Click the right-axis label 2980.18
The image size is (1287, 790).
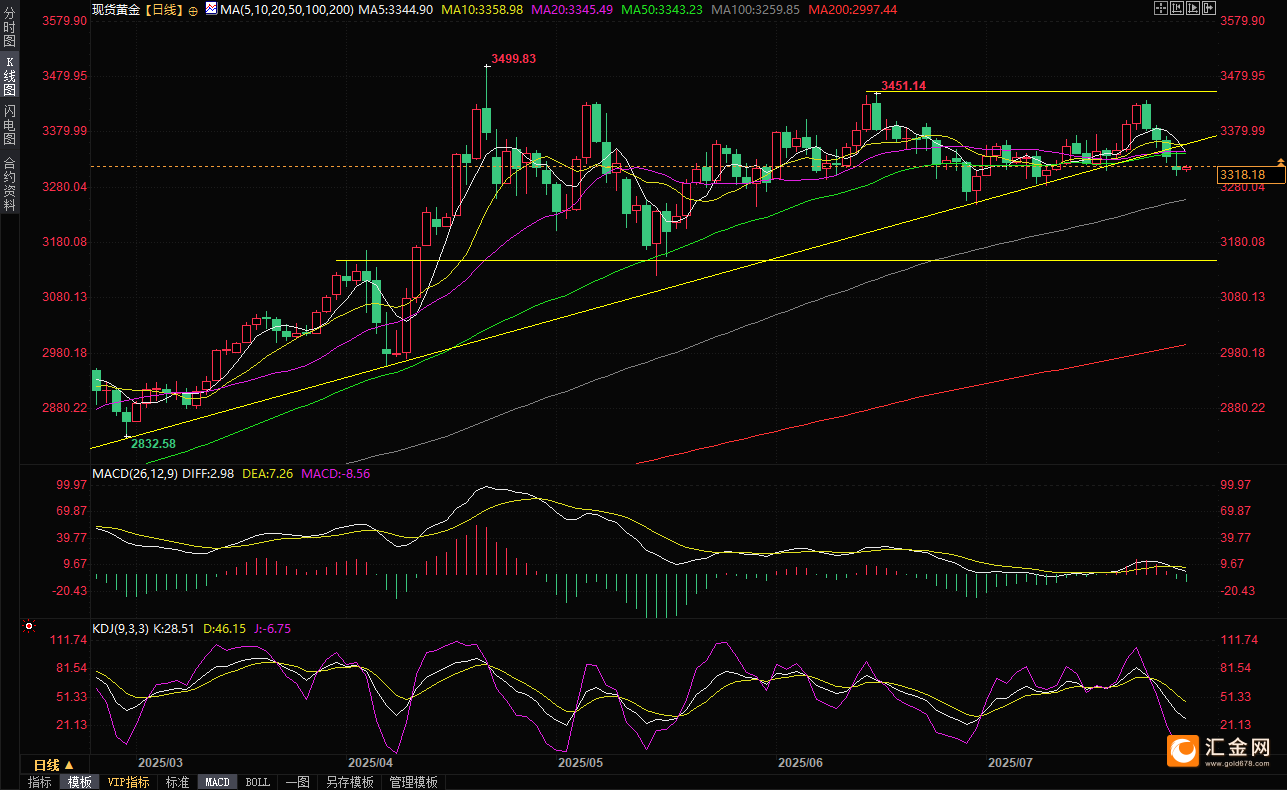pyautogui.click(x=1243, y=353)
